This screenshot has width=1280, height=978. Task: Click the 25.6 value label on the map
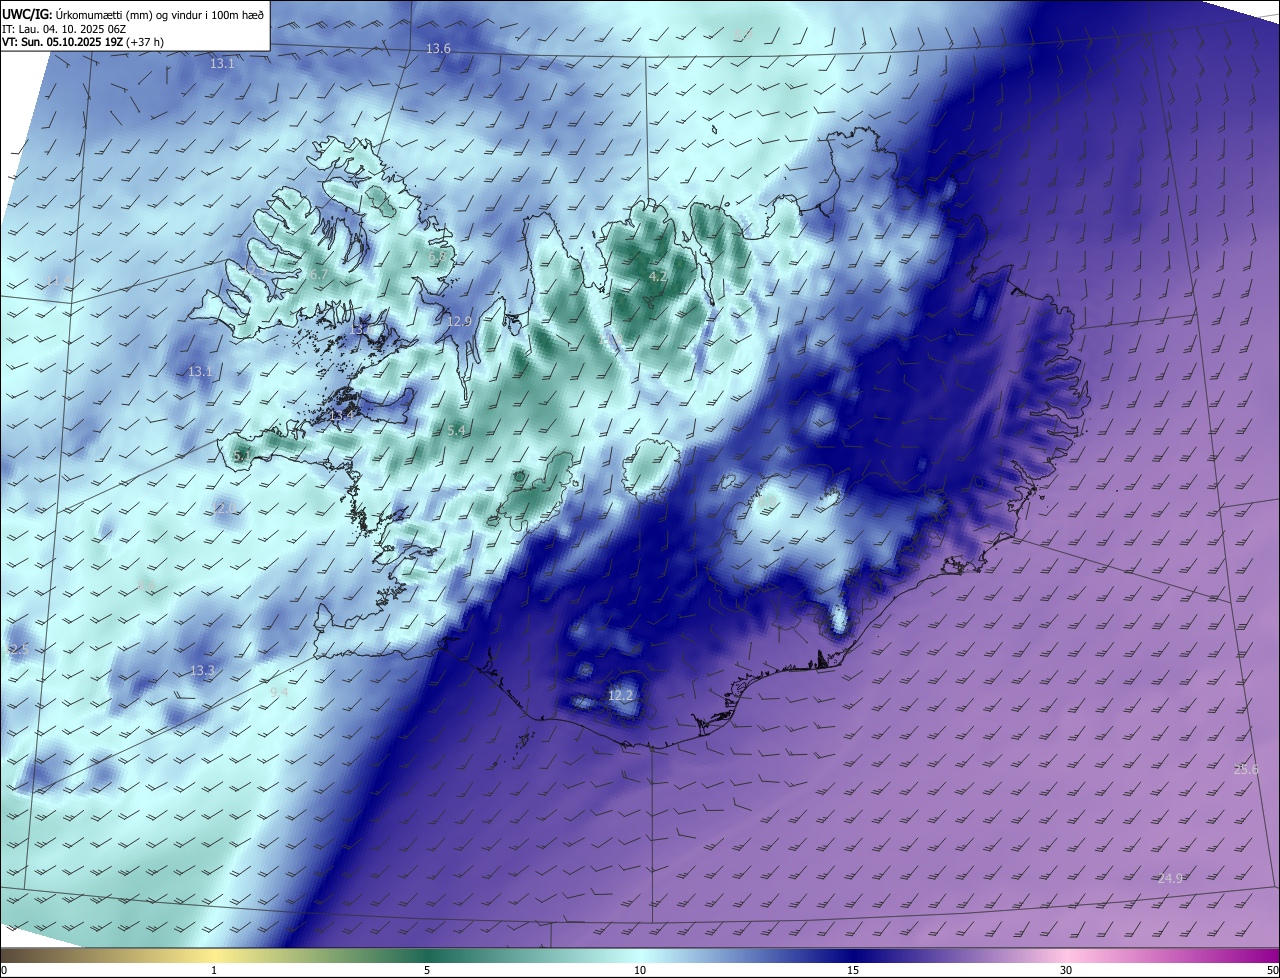[x=1246, y=769]
